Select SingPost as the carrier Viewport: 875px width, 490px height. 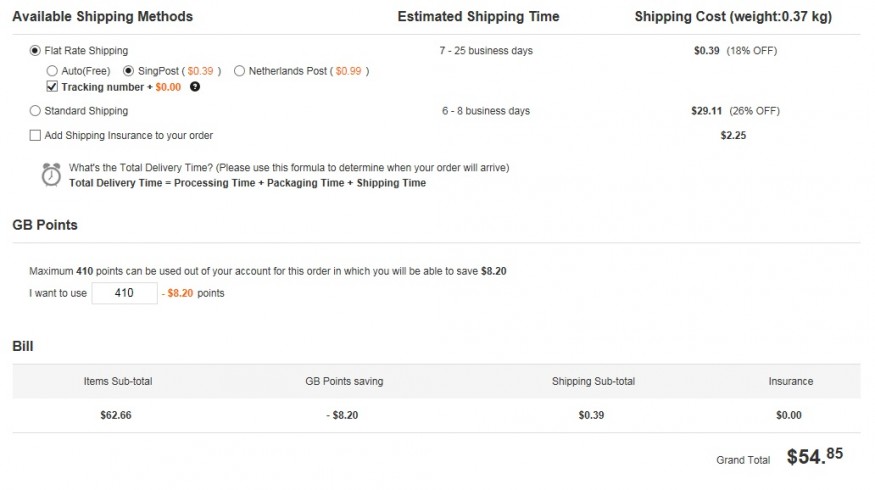pos(128,71)
